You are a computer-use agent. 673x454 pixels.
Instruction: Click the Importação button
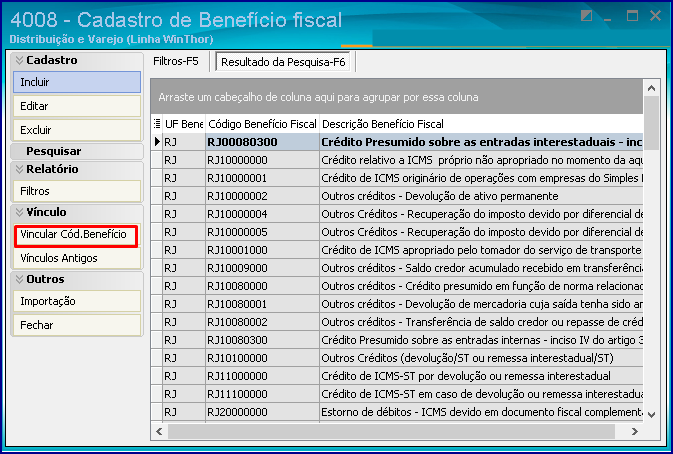[77, 301]
